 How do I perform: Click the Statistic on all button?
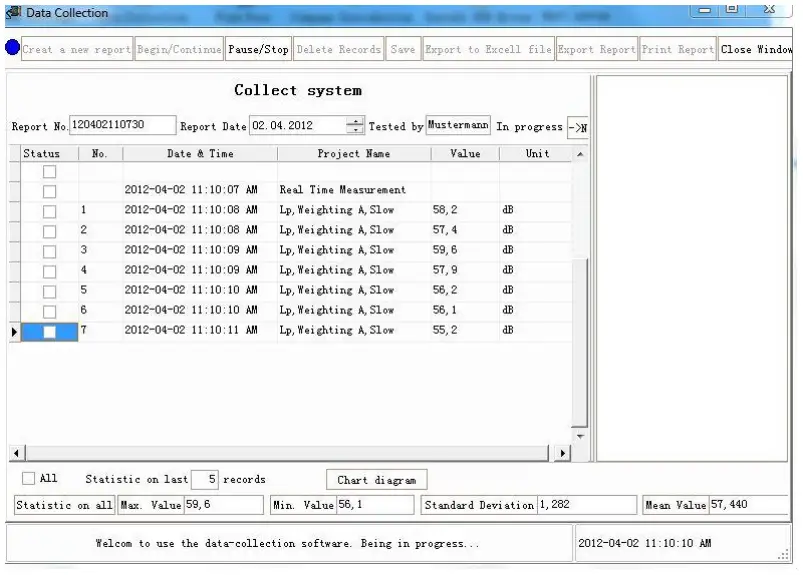(64, 505)
